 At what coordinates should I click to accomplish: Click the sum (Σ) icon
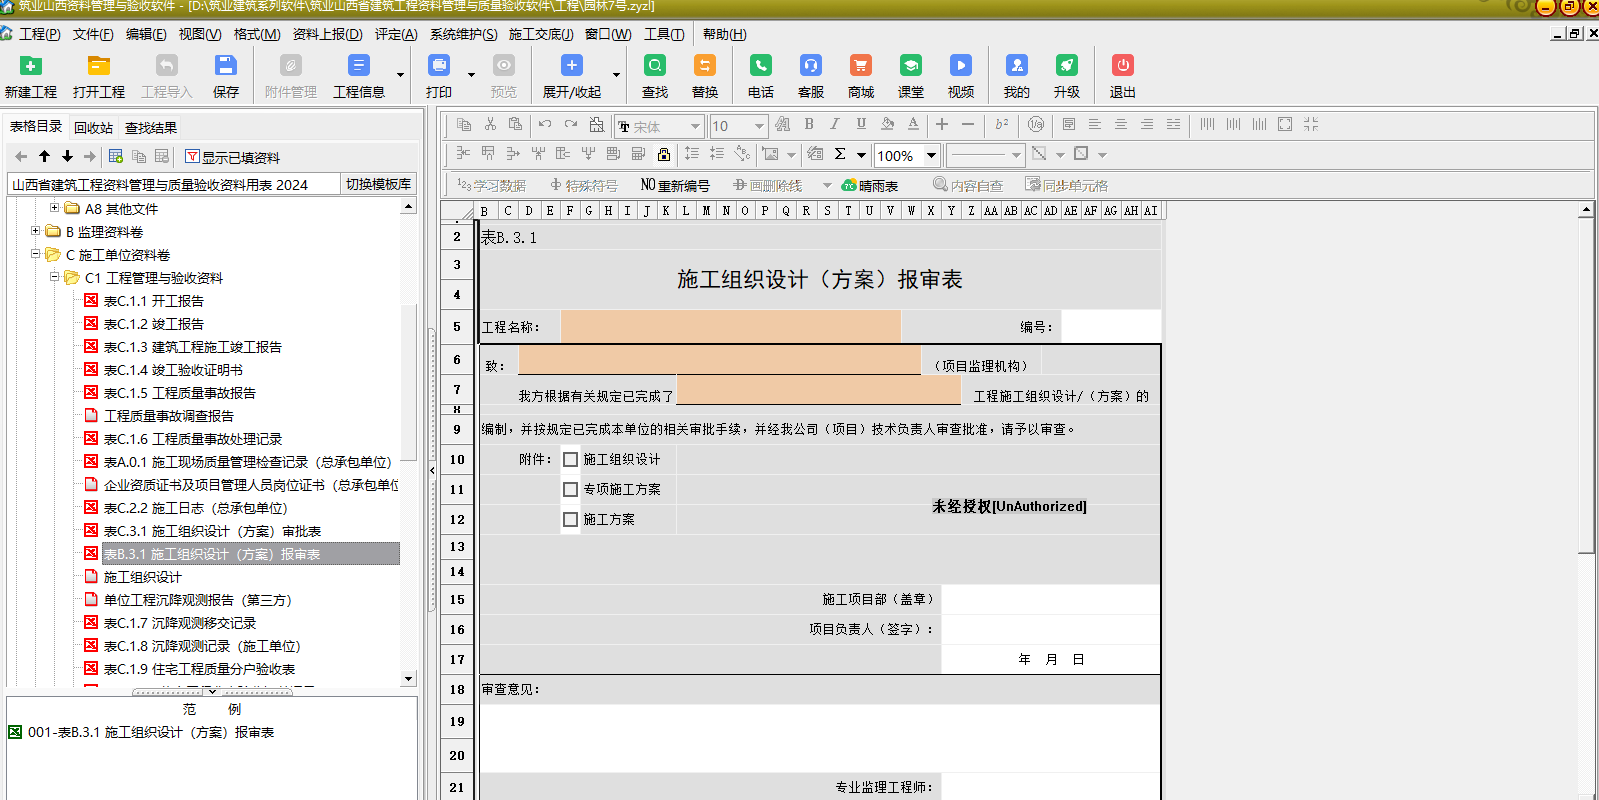point(840,154)
